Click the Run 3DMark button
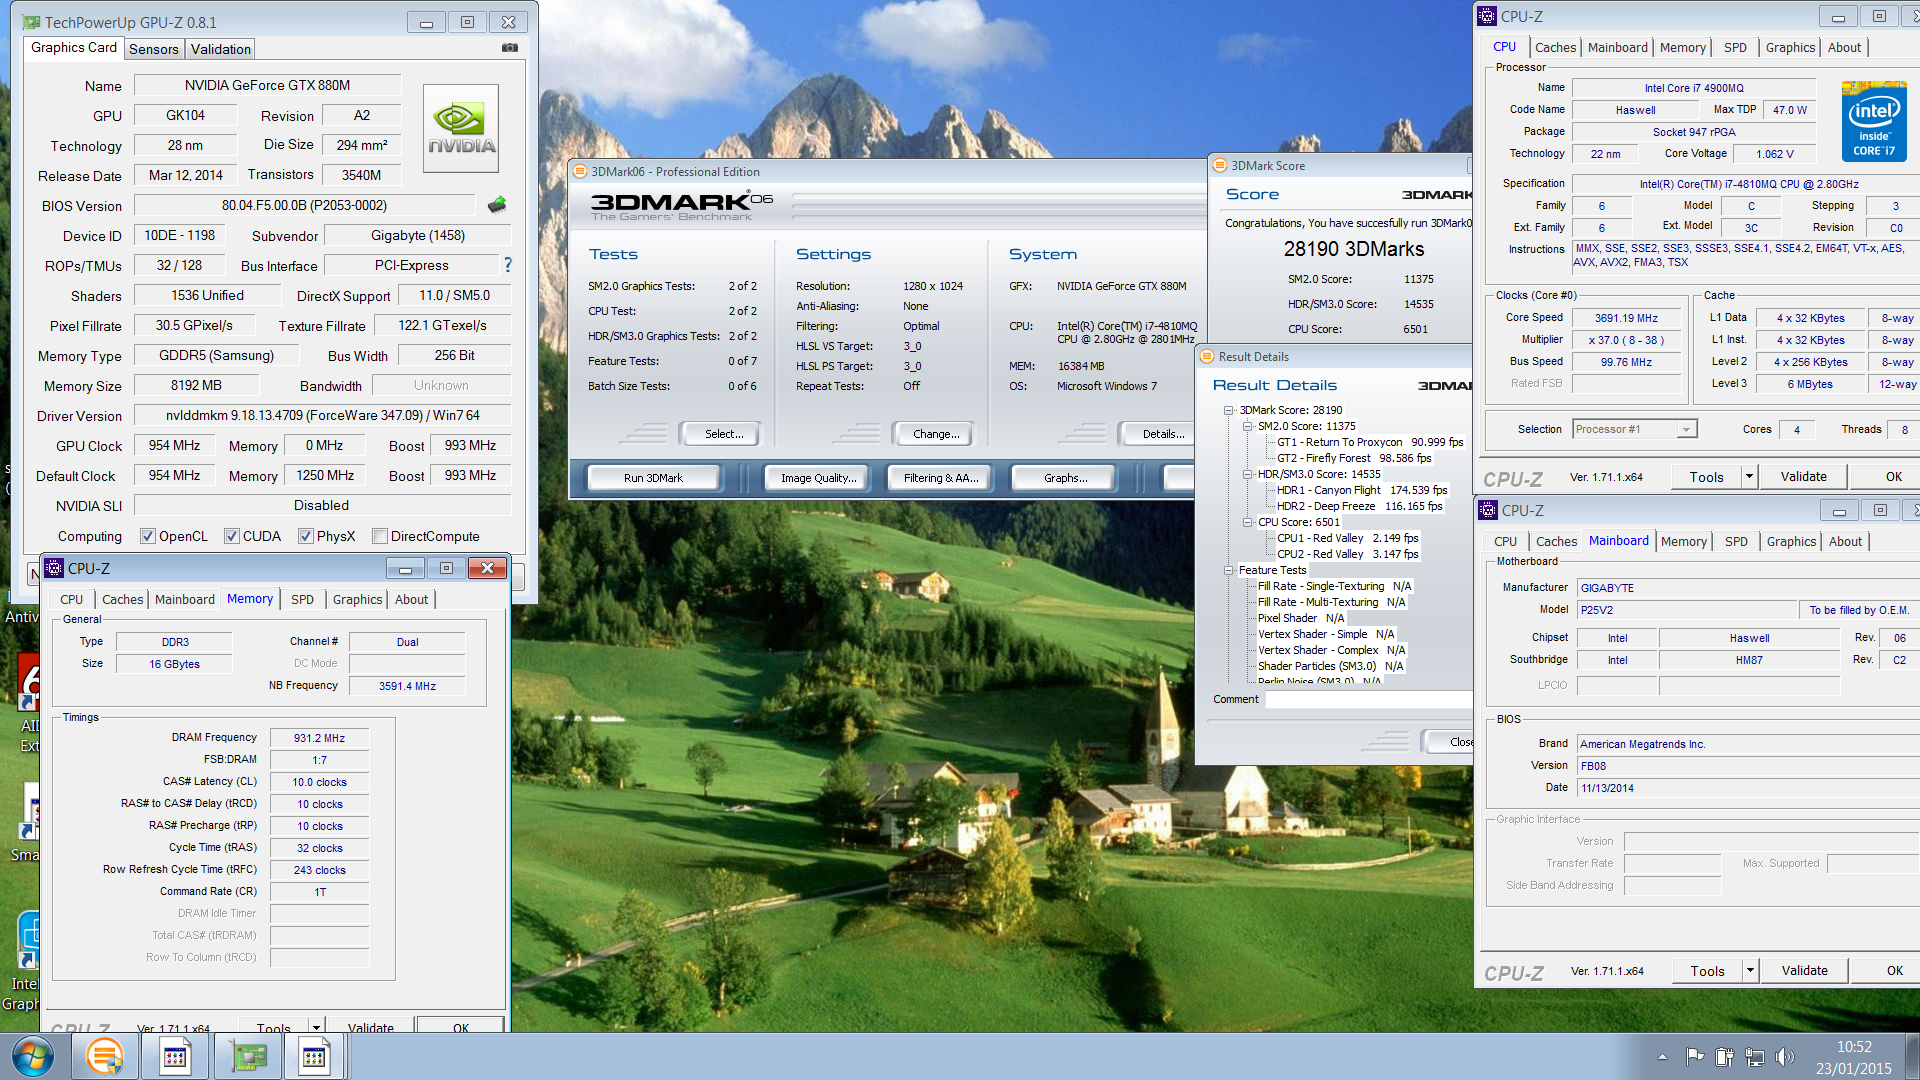The width and height of the screenshot is (1920, 1080). point(653,478)
